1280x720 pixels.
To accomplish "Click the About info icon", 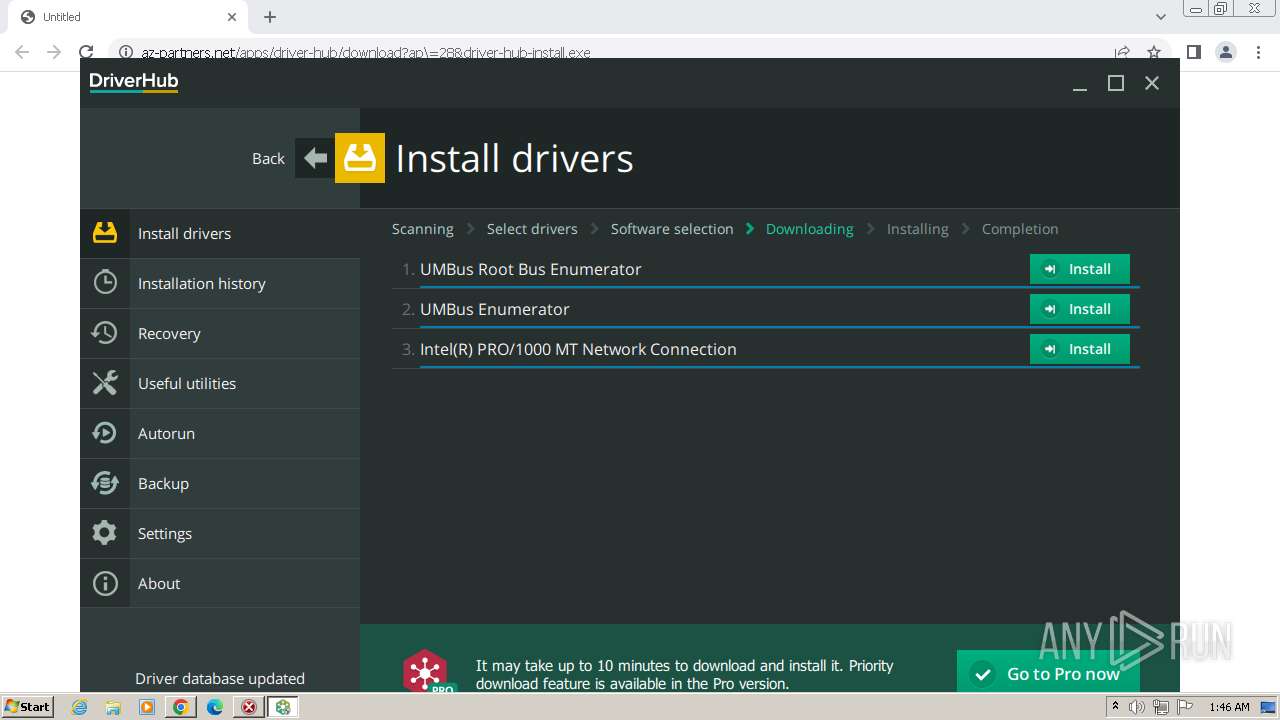I will point(105,583).
